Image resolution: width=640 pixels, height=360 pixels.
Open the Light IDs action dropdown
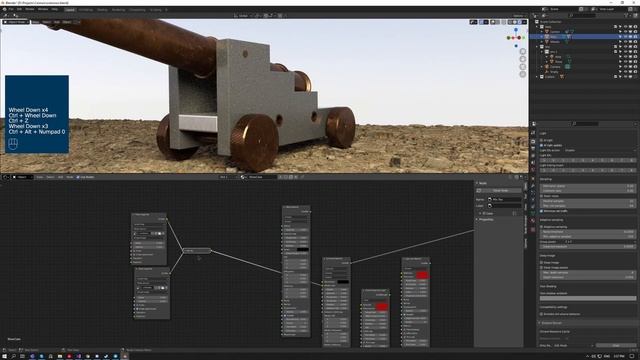pos(599,150)
